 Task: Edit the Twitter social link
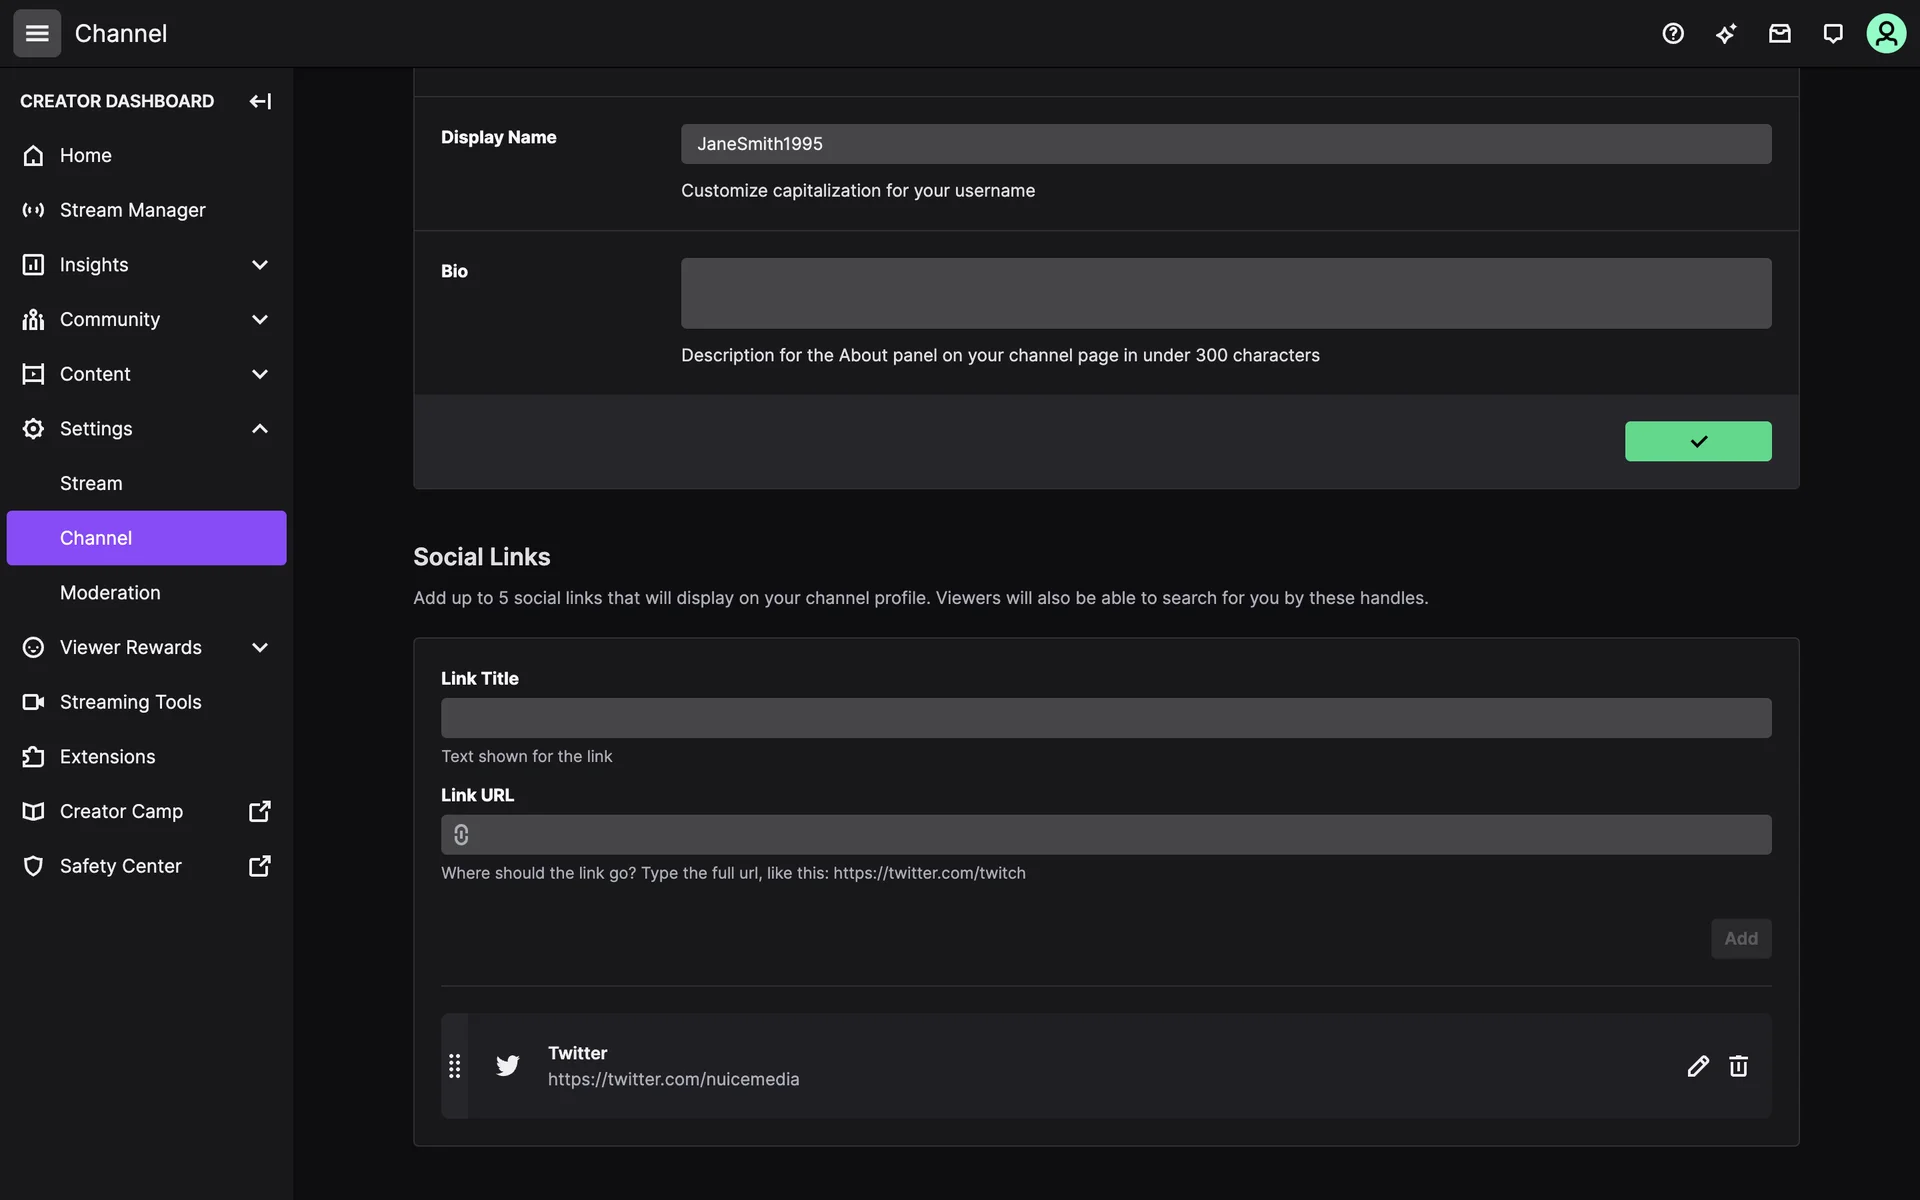click(1697, 1066)
